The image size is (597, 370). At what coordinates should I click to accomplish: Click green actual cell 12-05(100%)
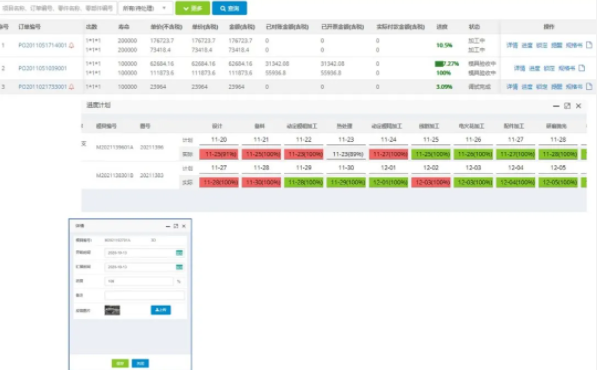[x=558, y=182]
